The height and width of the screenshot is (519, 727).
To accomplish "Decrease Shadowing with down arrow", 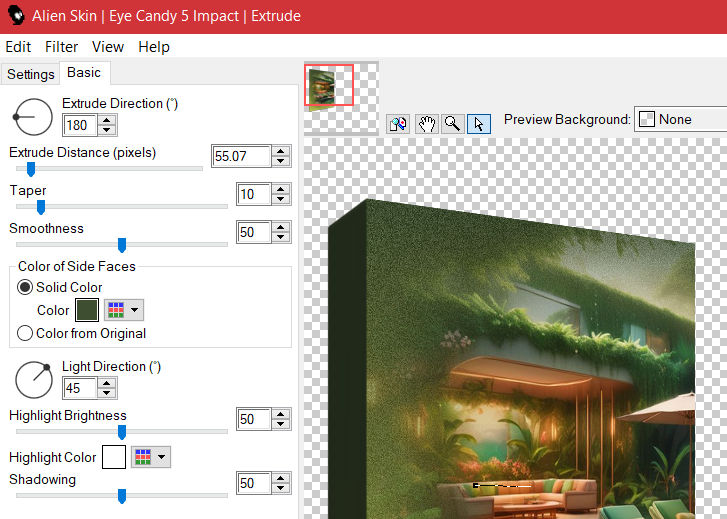I will (x=281, y=488).
